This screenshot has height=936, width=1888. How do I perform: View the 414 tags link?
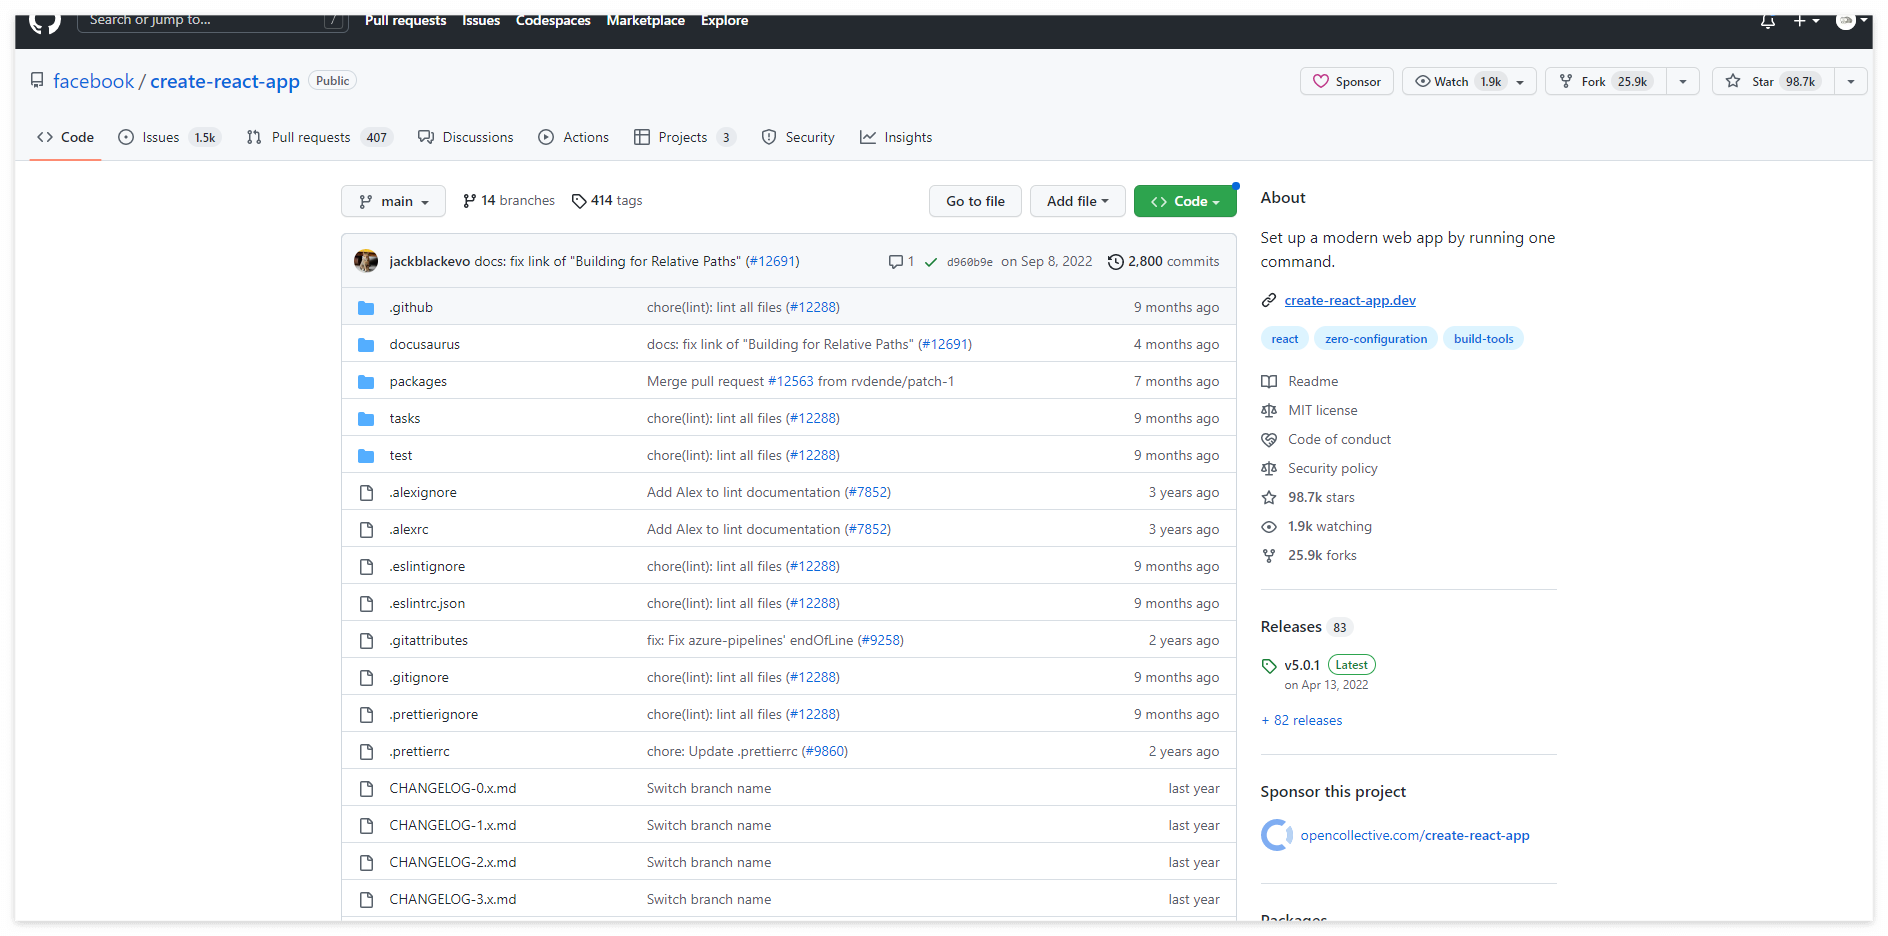click(x=607, y=201)
